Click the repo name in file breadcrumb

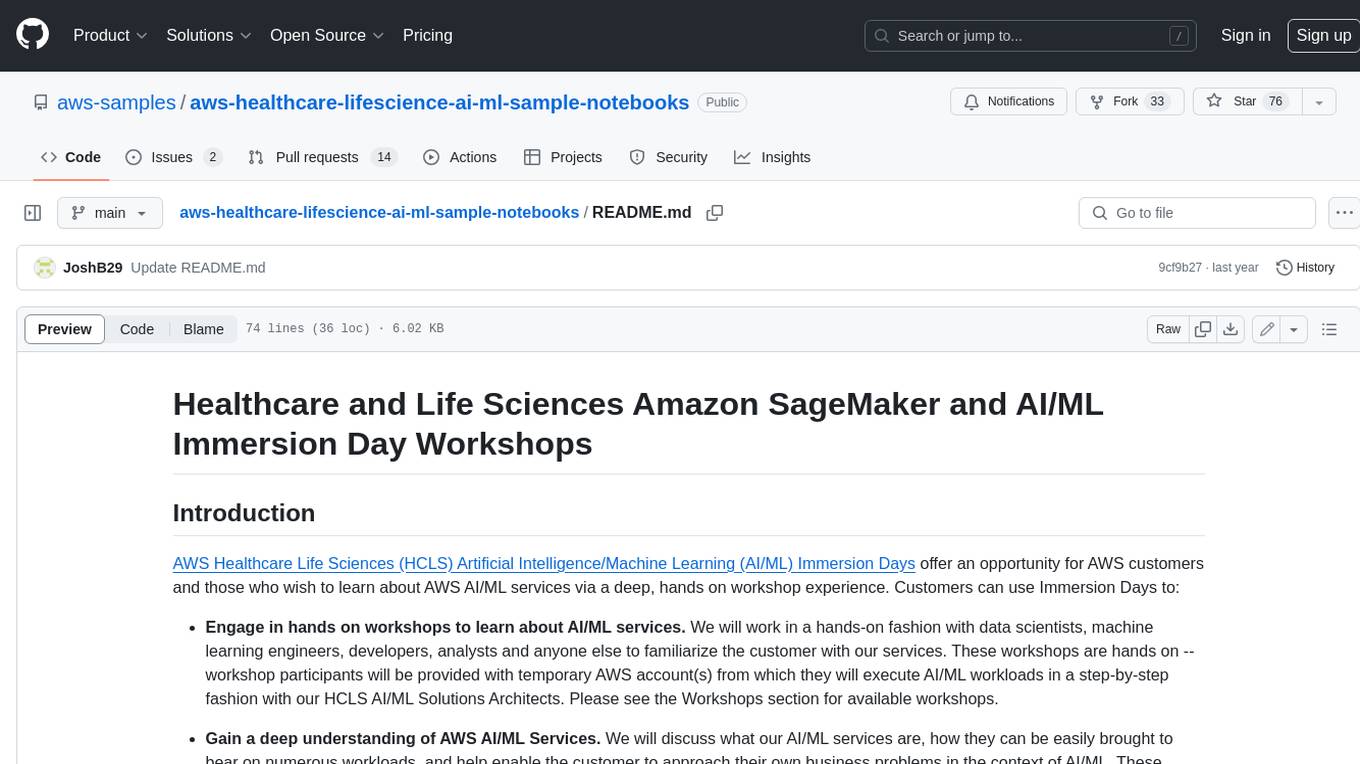379,212
